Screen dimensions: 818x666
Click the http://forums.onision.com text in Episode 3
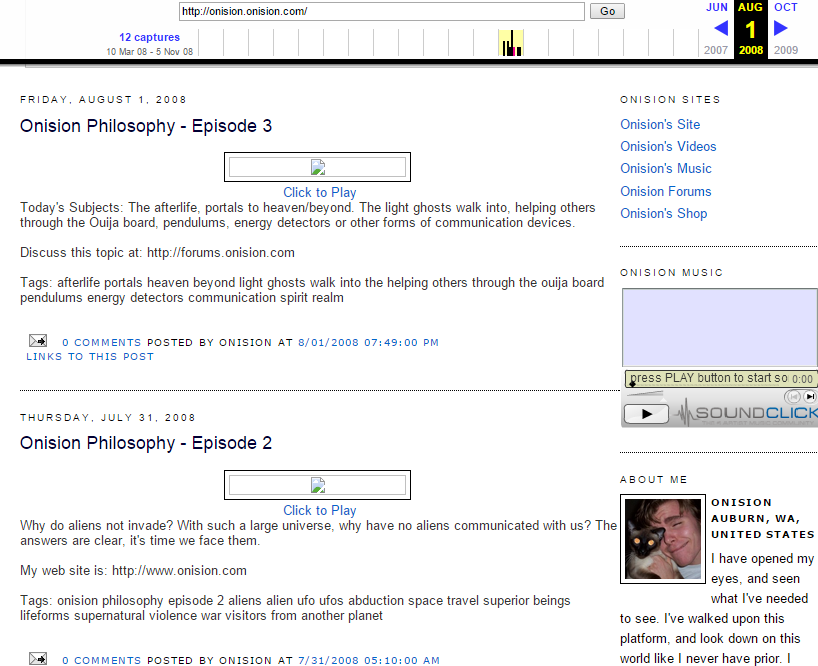click(x=221, y=253)
